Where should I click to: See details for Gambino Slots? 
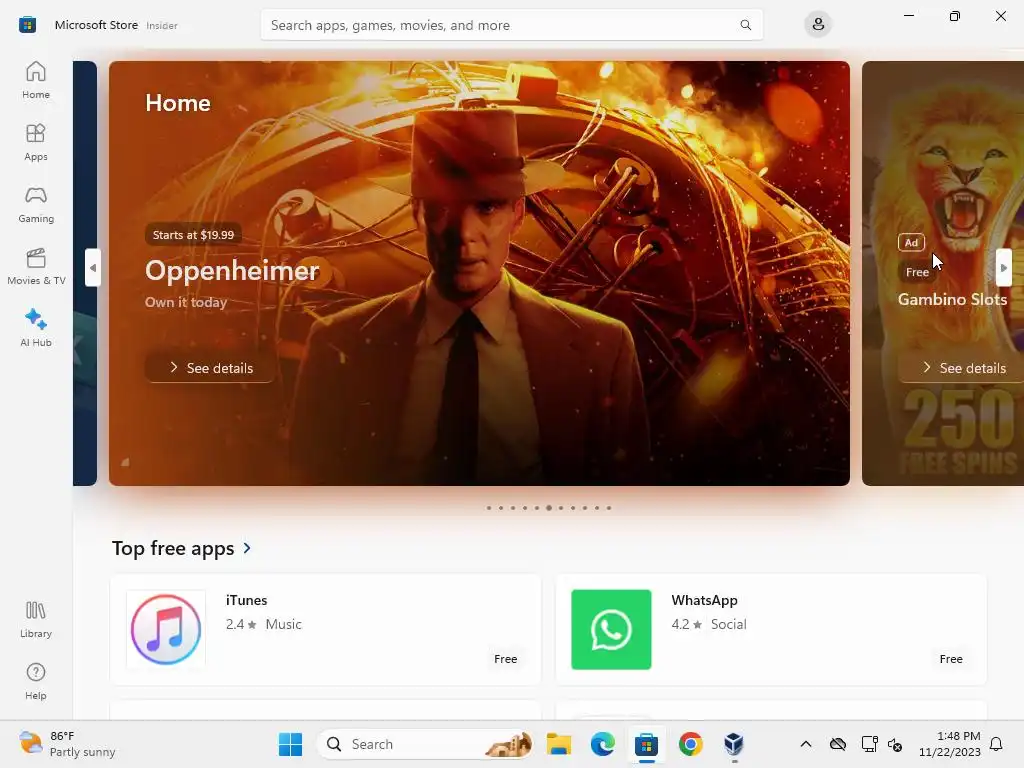pos(964,368)
